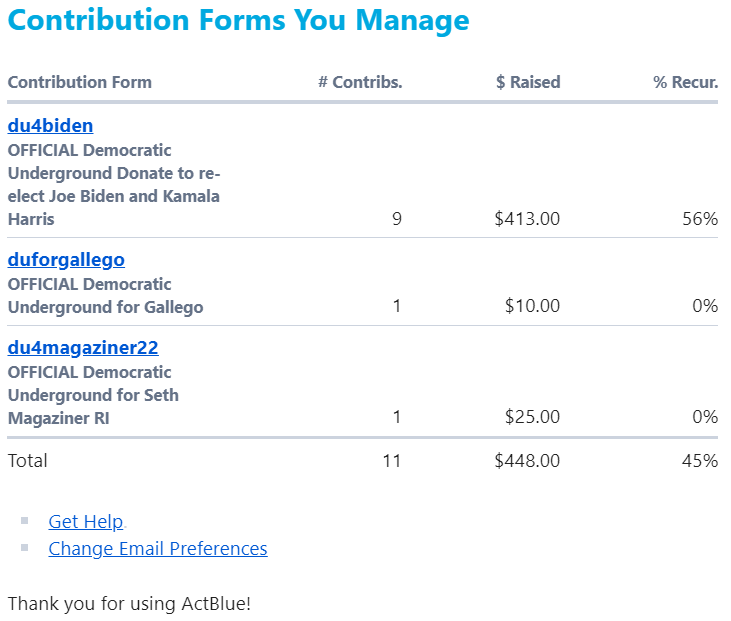The image size is (731, 621).
Task: Select the $448.00 total raised
Action: [x=527, y=461]
